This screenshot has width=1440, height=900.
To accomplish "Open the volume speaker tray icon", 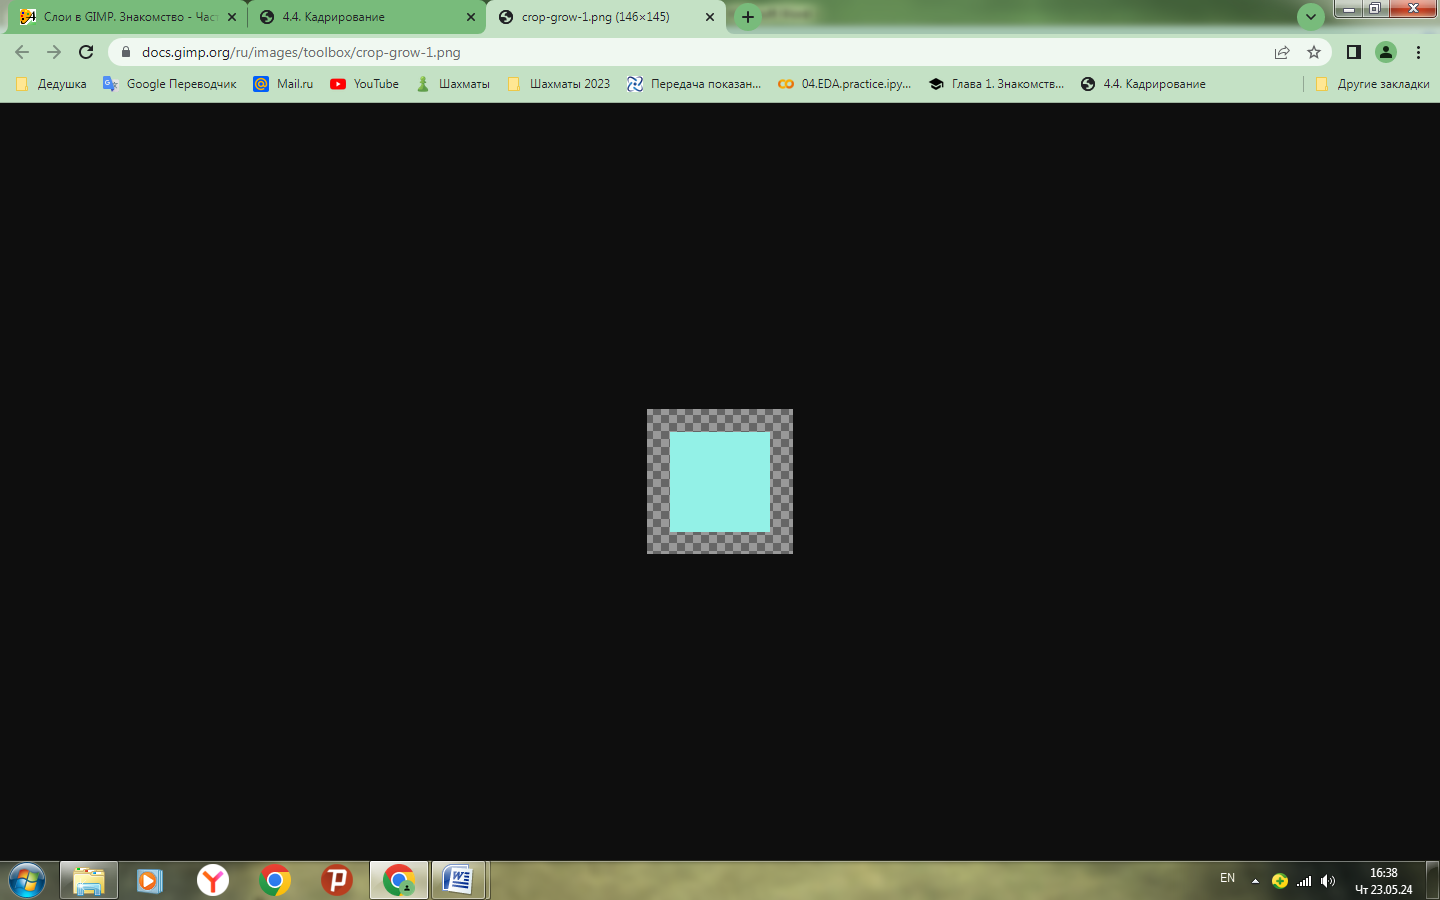I will point(1328,881).
